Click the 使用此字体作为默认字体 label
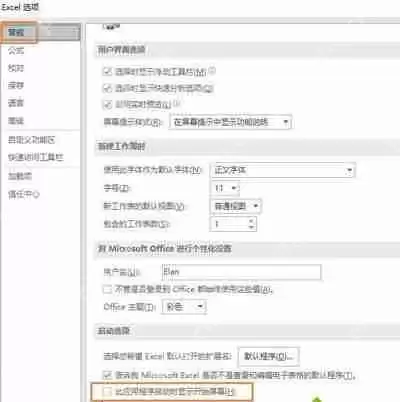400x402 pixels. [152, 170]
